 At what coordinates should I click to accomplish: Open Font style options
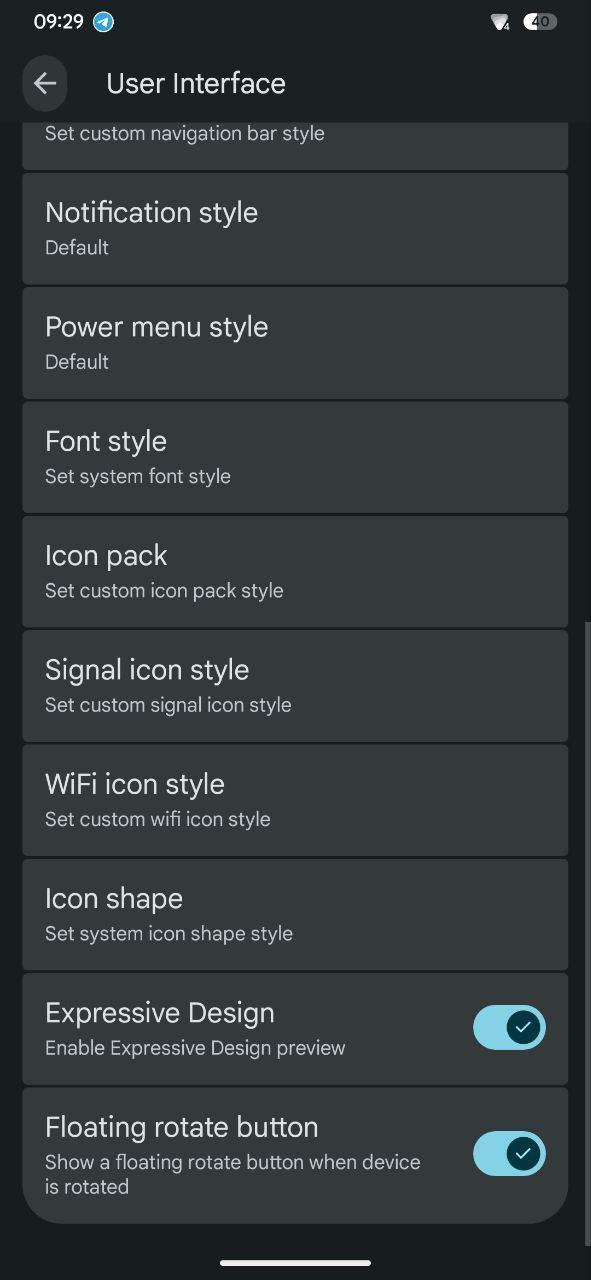(295, 457)
